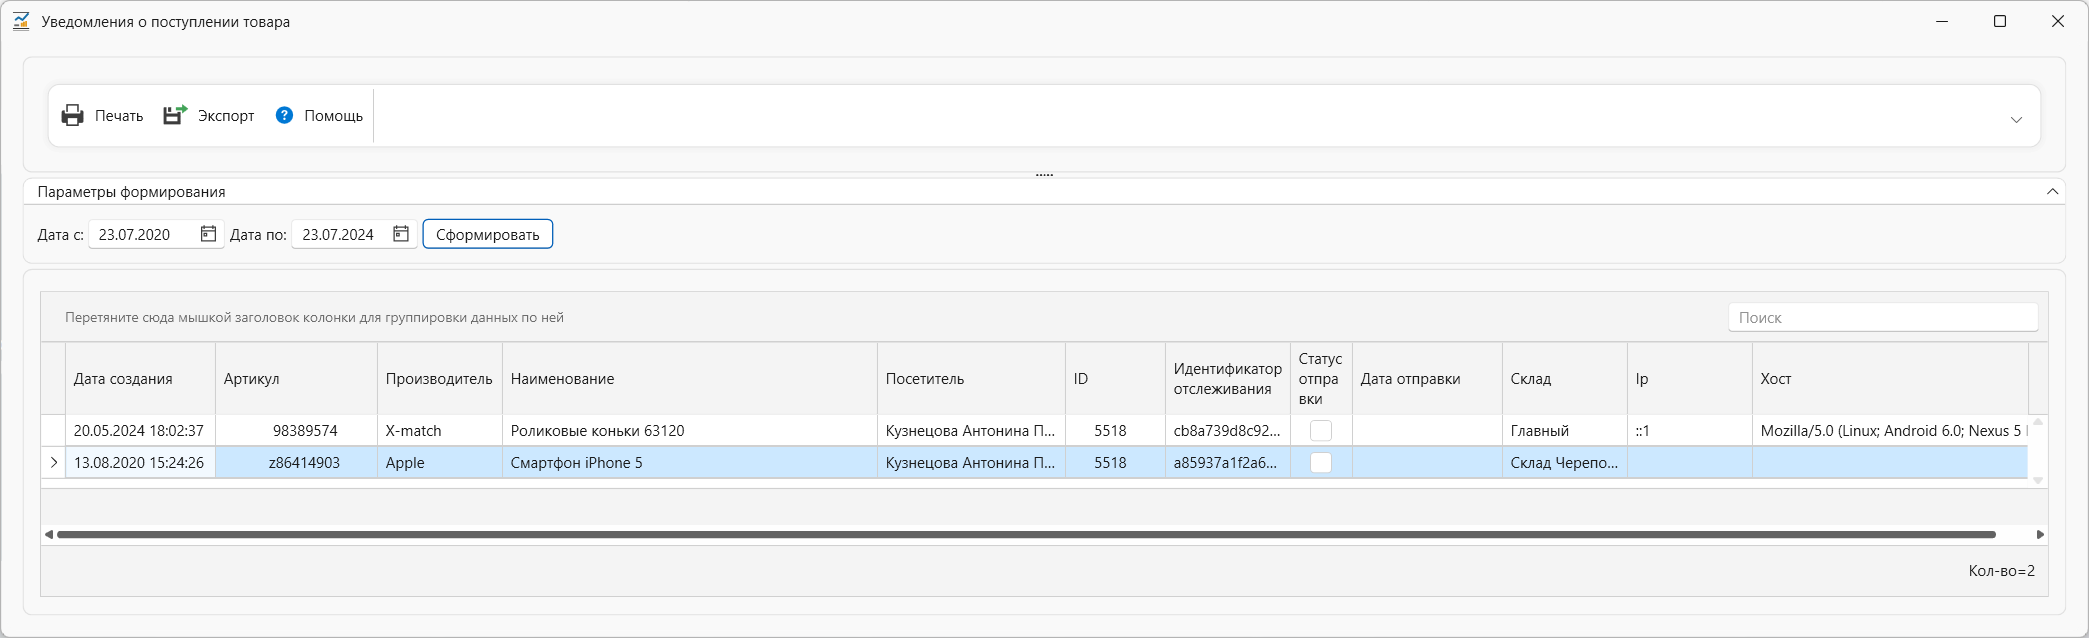Click the 'Сформировать' button
Image resolution: width=2089 pixels, height=638 pixels.
click(488, 234)
